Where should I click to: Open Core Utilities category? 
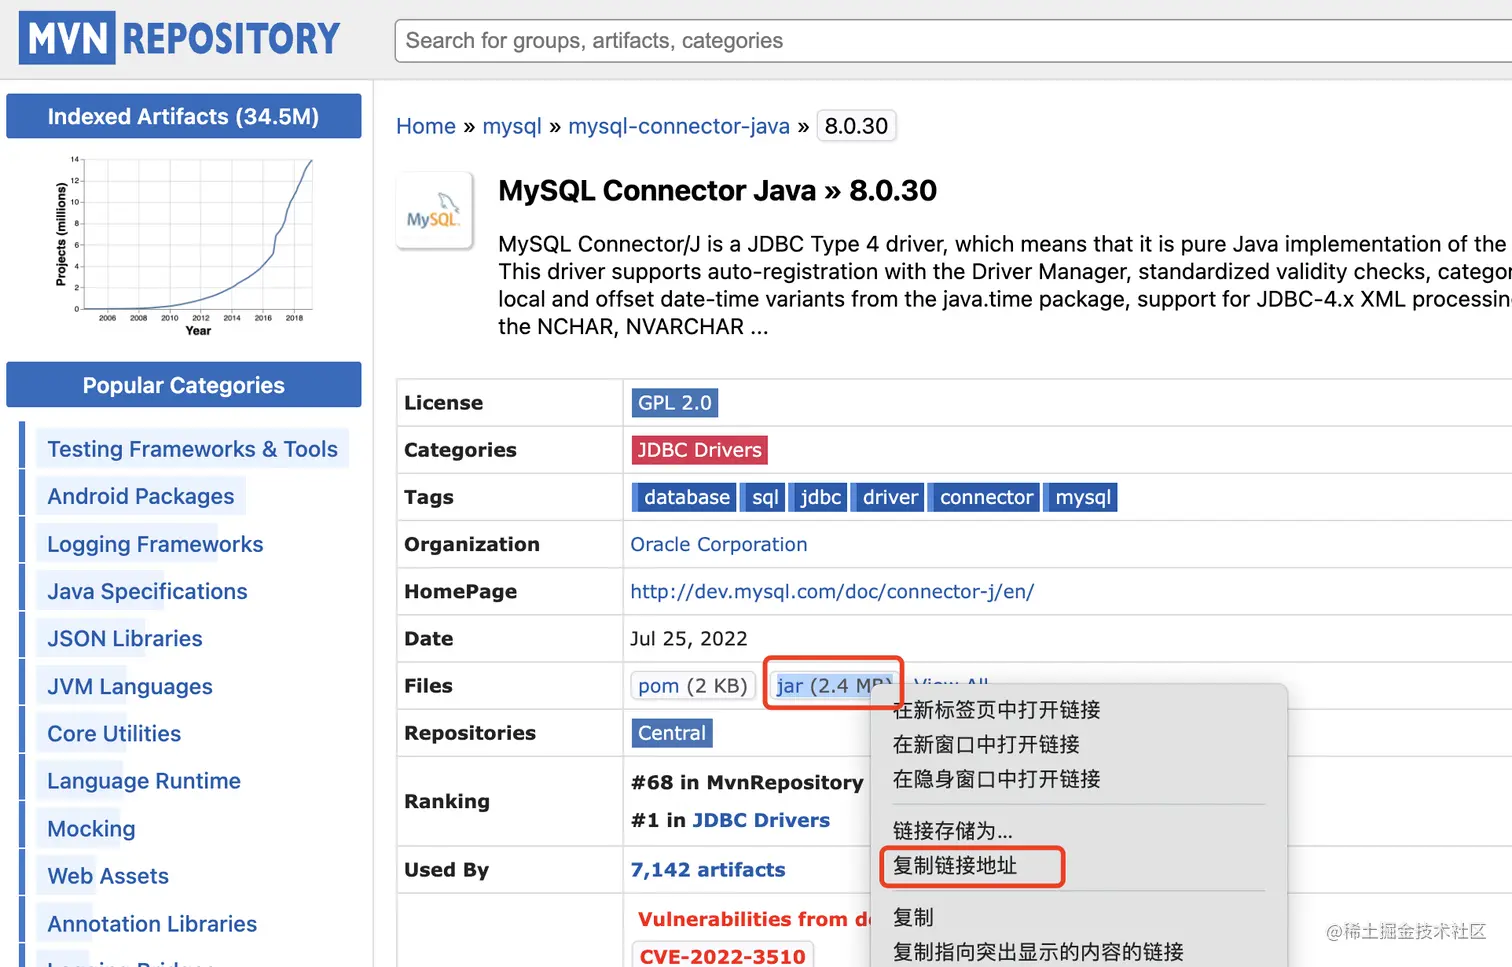(x=114, y=733)
